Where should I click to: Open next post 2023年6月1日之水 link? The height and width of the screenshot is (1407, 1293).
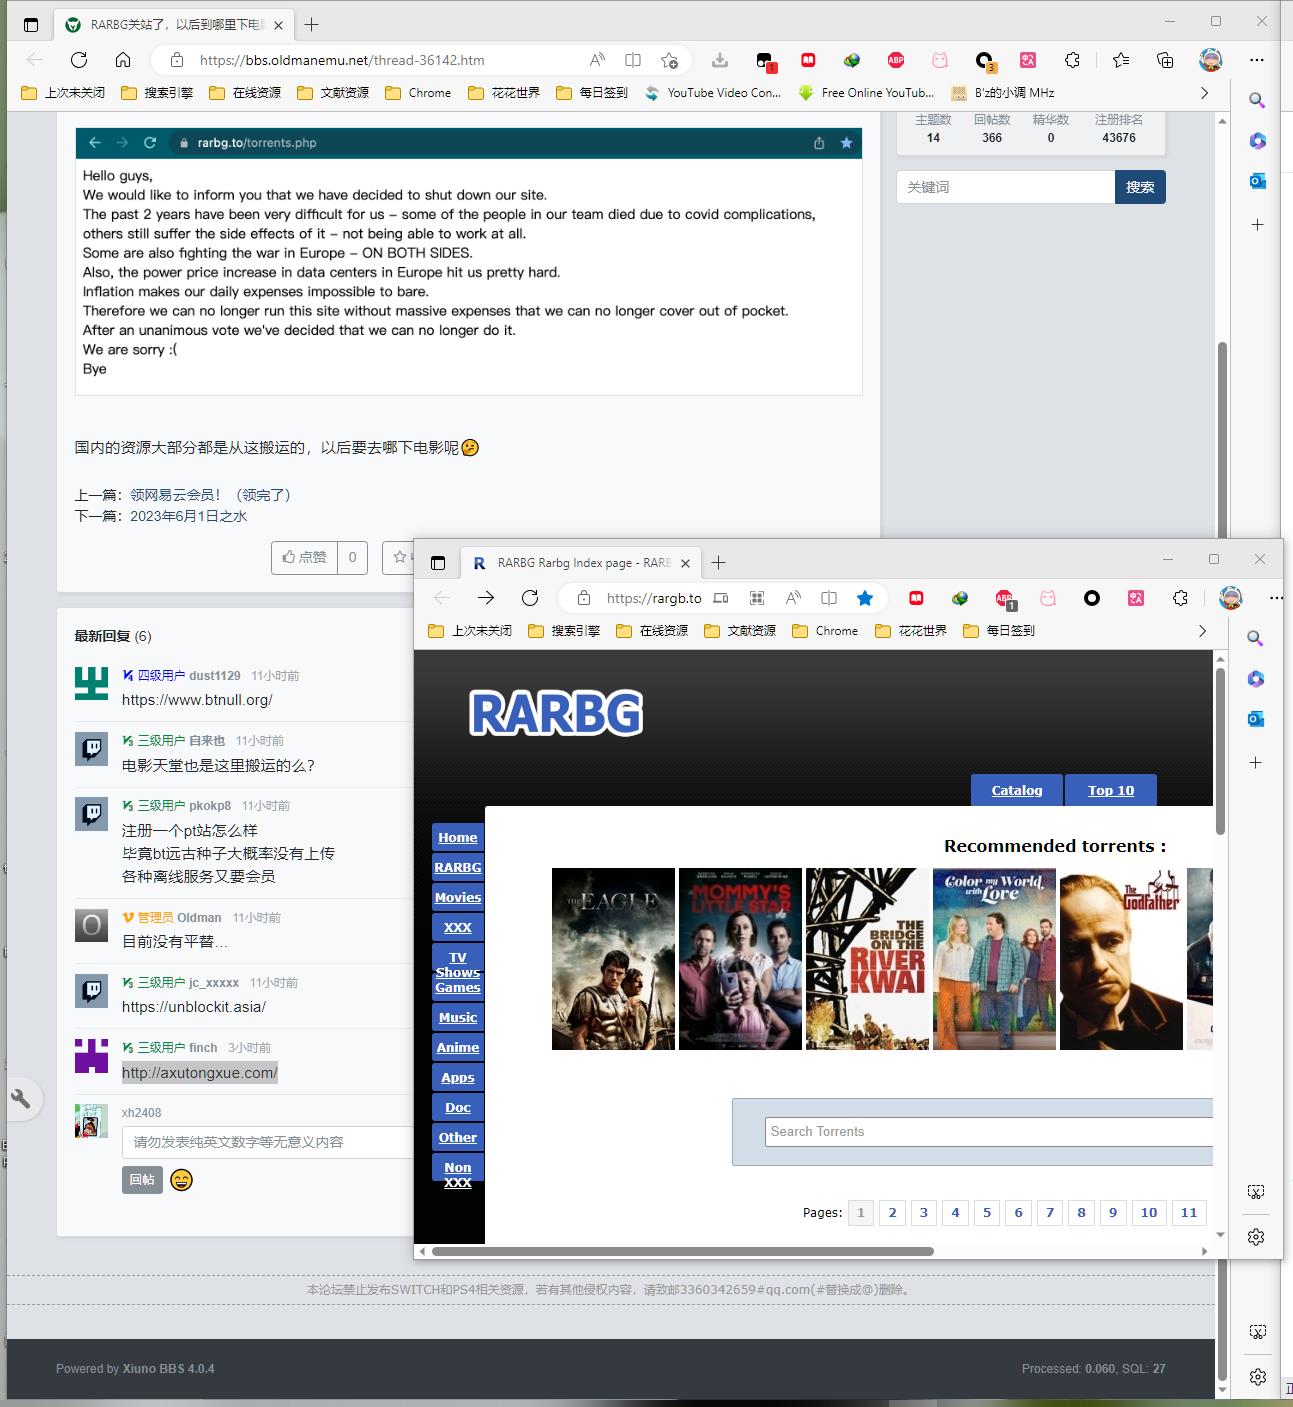pyautogui.click(x=188, y=517)
